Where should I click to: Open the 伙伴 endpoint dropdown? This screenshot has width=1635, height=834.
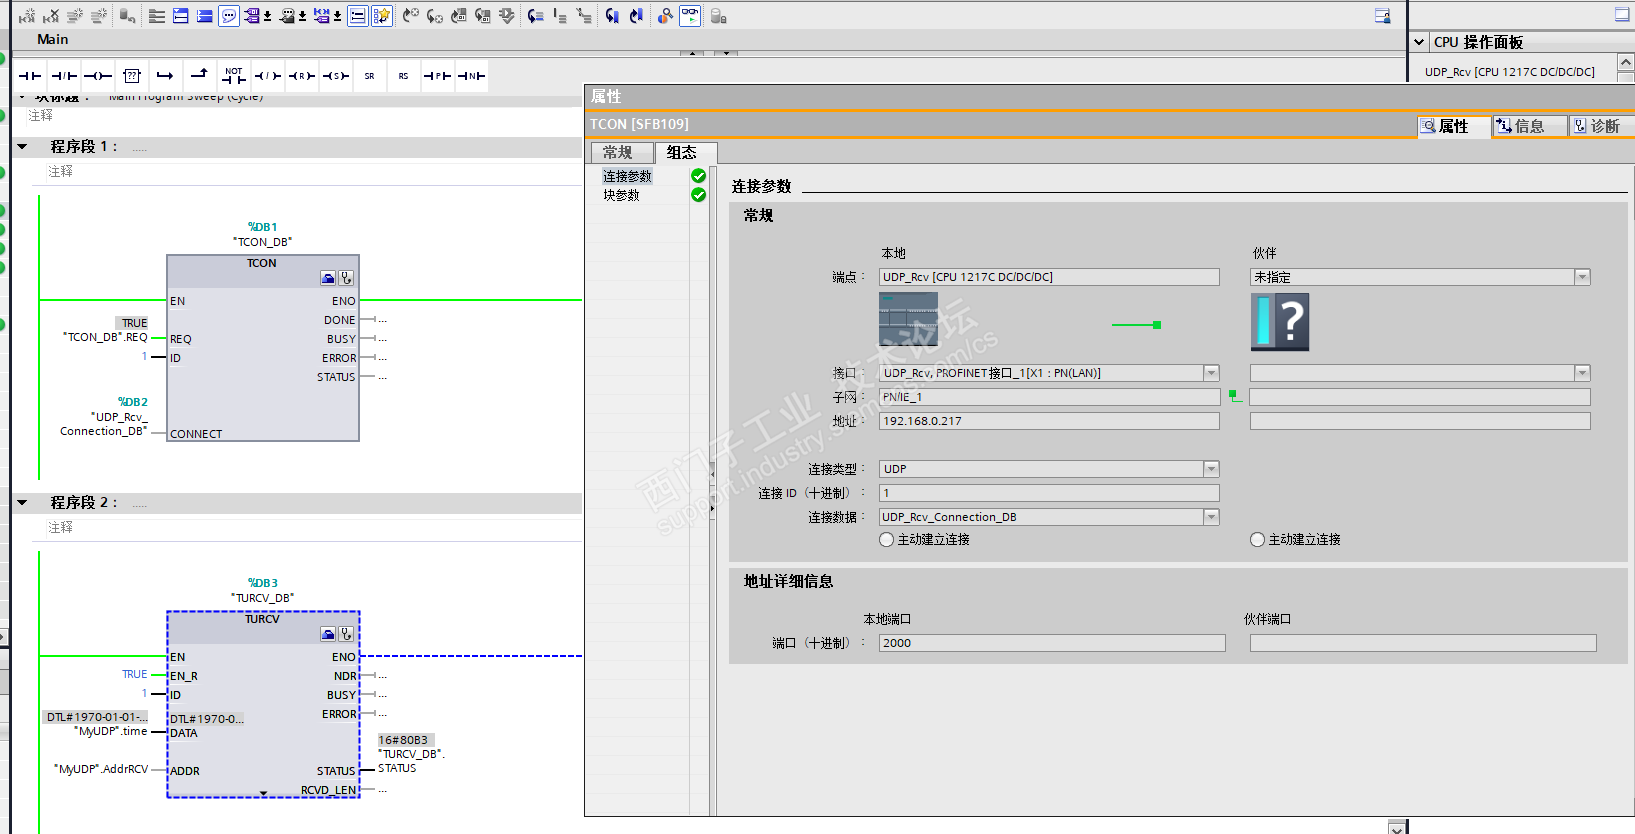tap(1582, 277)
